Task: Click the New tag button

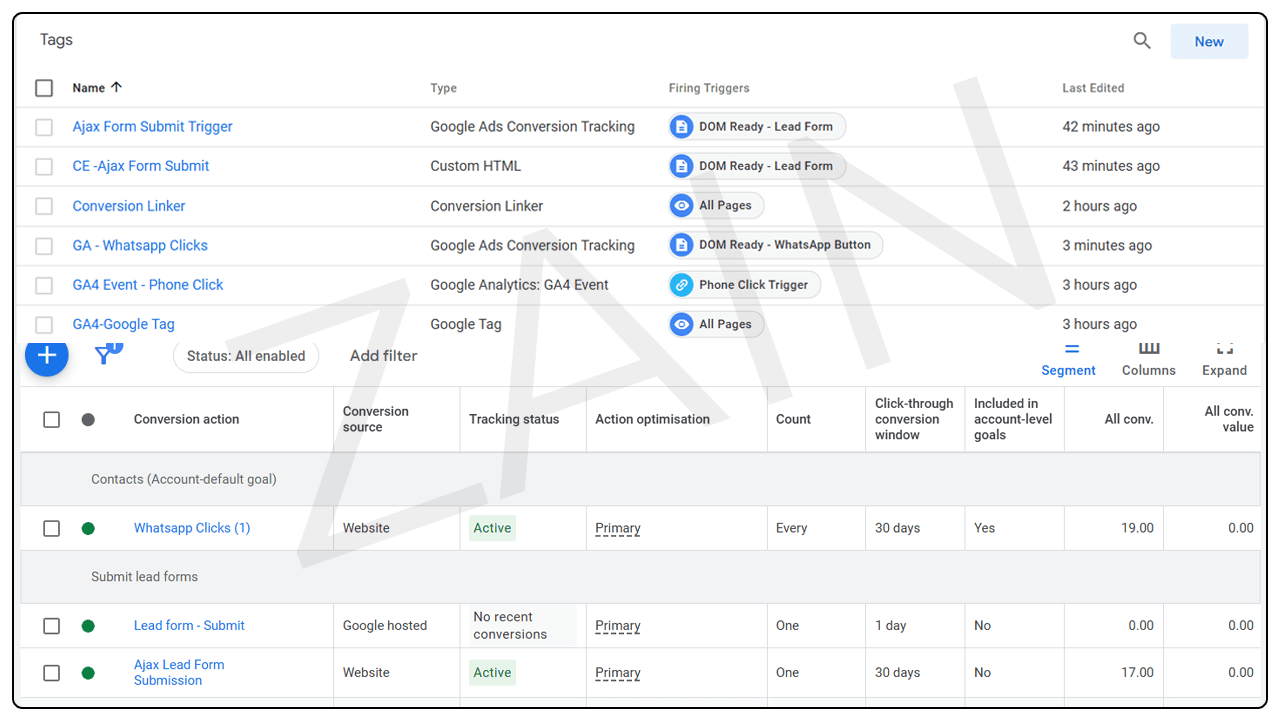Action: (1209, 42)
